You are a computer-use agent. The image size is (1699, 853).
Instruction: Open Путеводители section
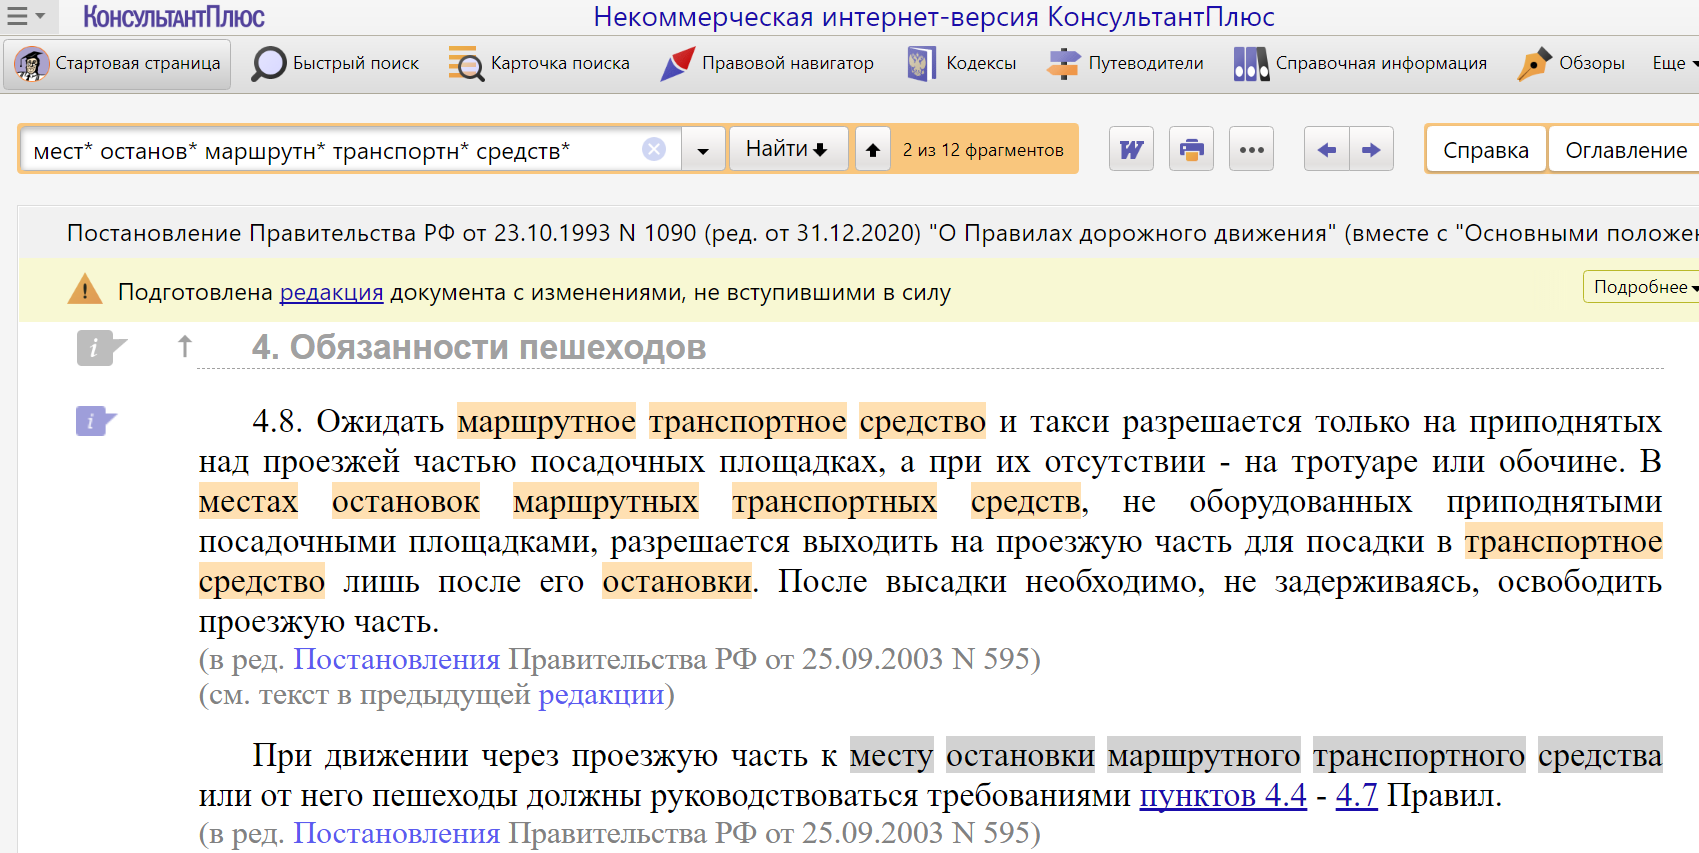(x=1125, y=64)
